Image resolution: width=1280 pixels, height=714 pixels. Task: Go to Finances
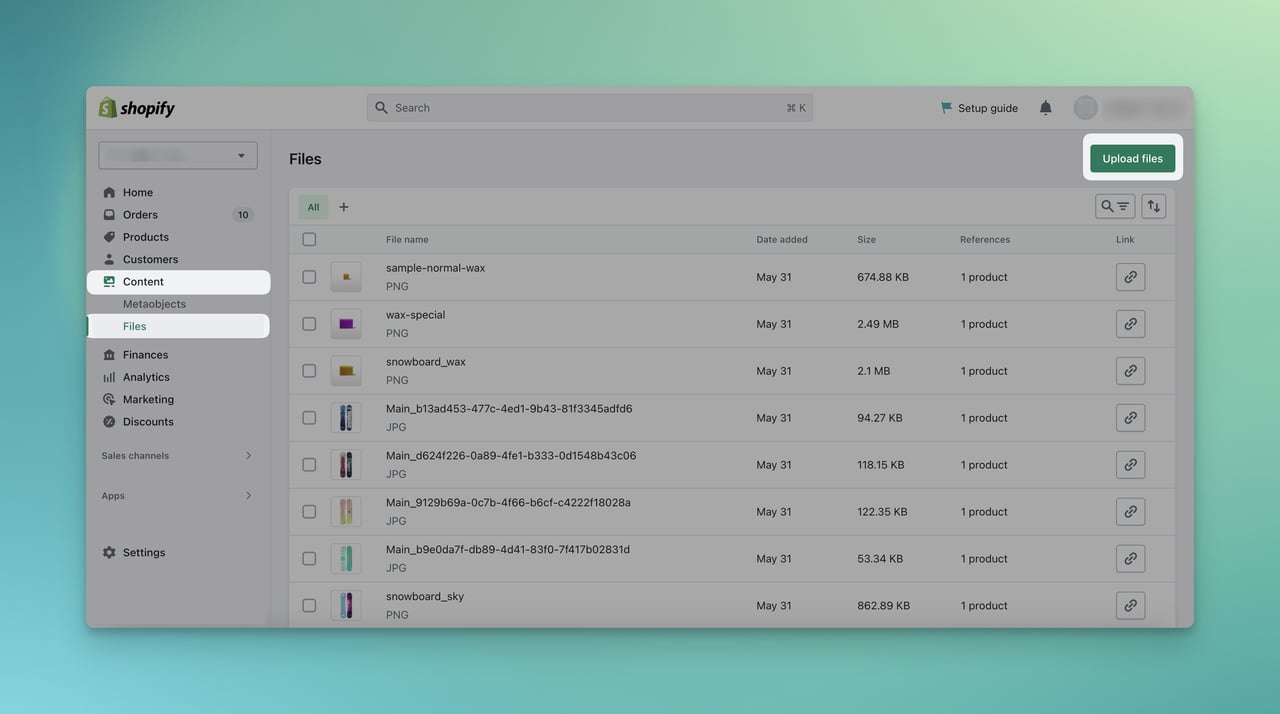tap(145, 355)
